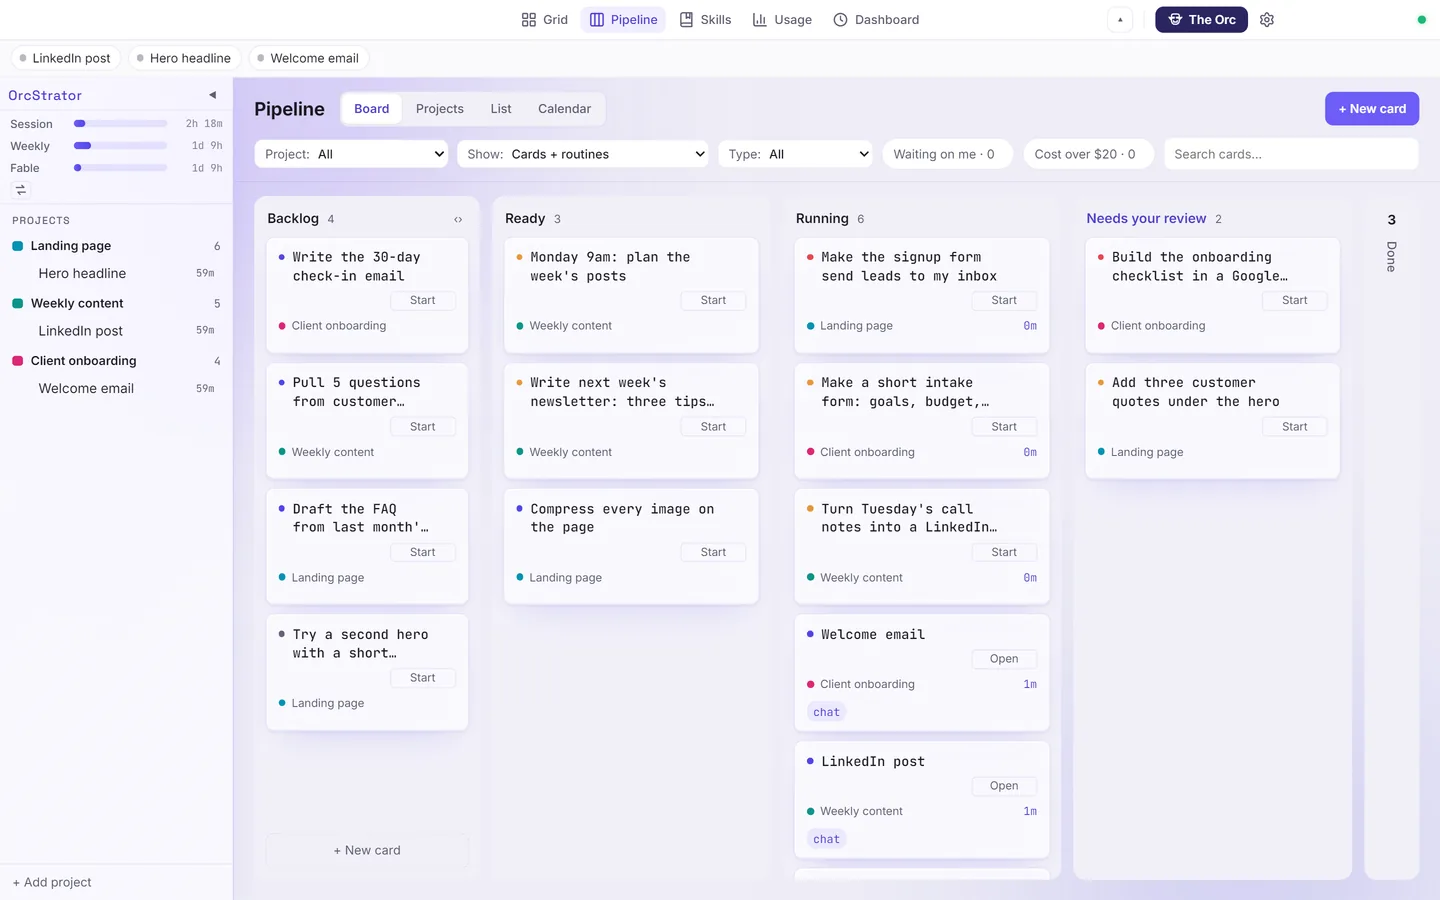Collapse the OrcStrator sidebar arrow
The image size is (1440, 900).
[x=212, y=95]
